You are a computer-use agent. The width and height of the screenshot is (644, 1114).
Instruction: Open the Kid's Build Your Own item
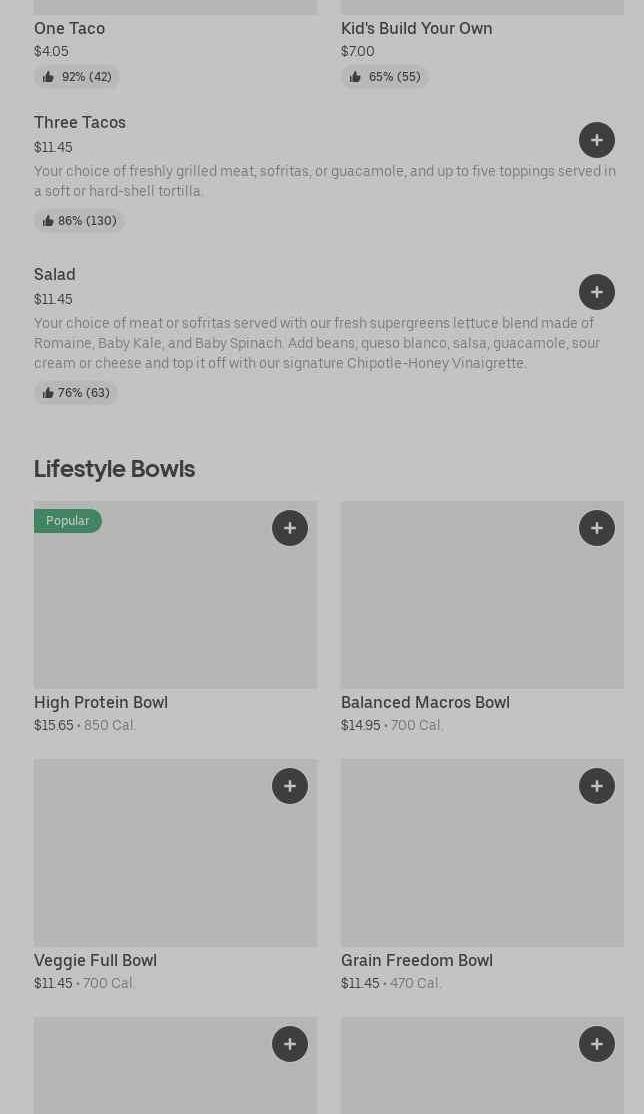(x=416, y=28)
